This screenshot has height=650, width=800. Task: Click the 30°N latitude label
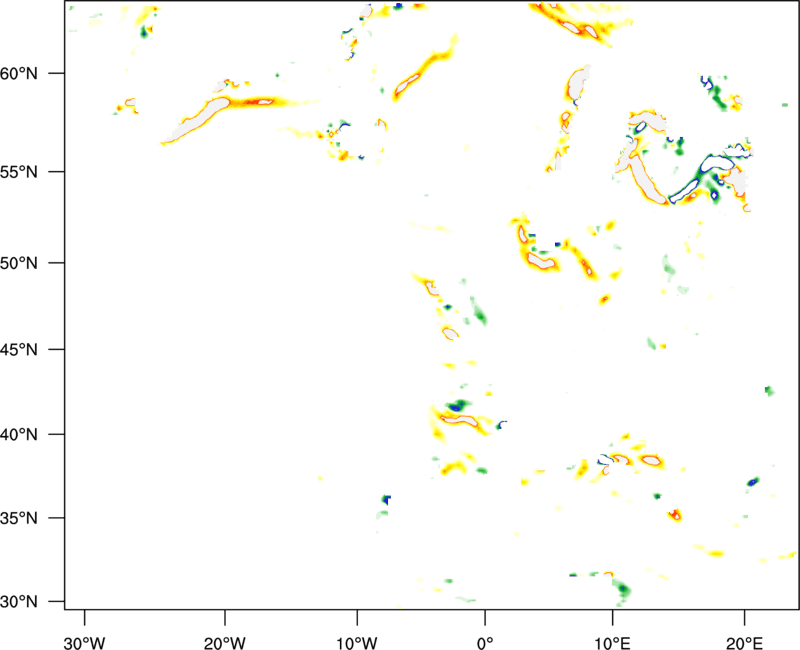(x=19, y=602)
